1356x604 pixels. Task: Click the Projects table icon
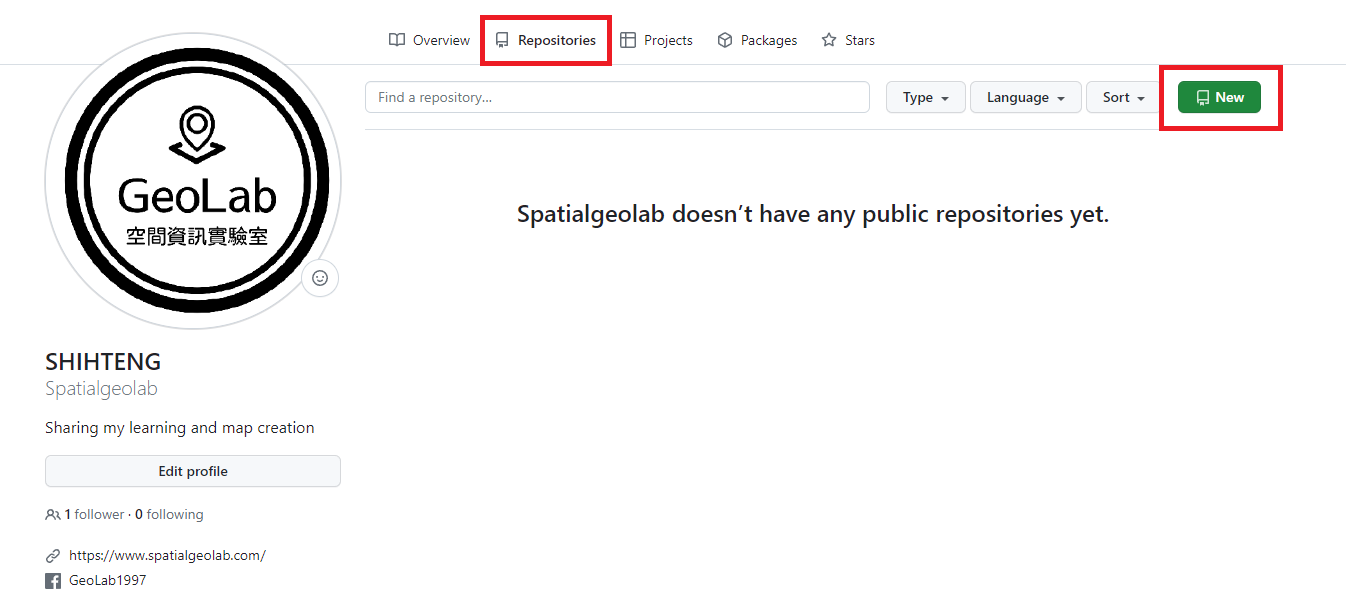[628, 41]
